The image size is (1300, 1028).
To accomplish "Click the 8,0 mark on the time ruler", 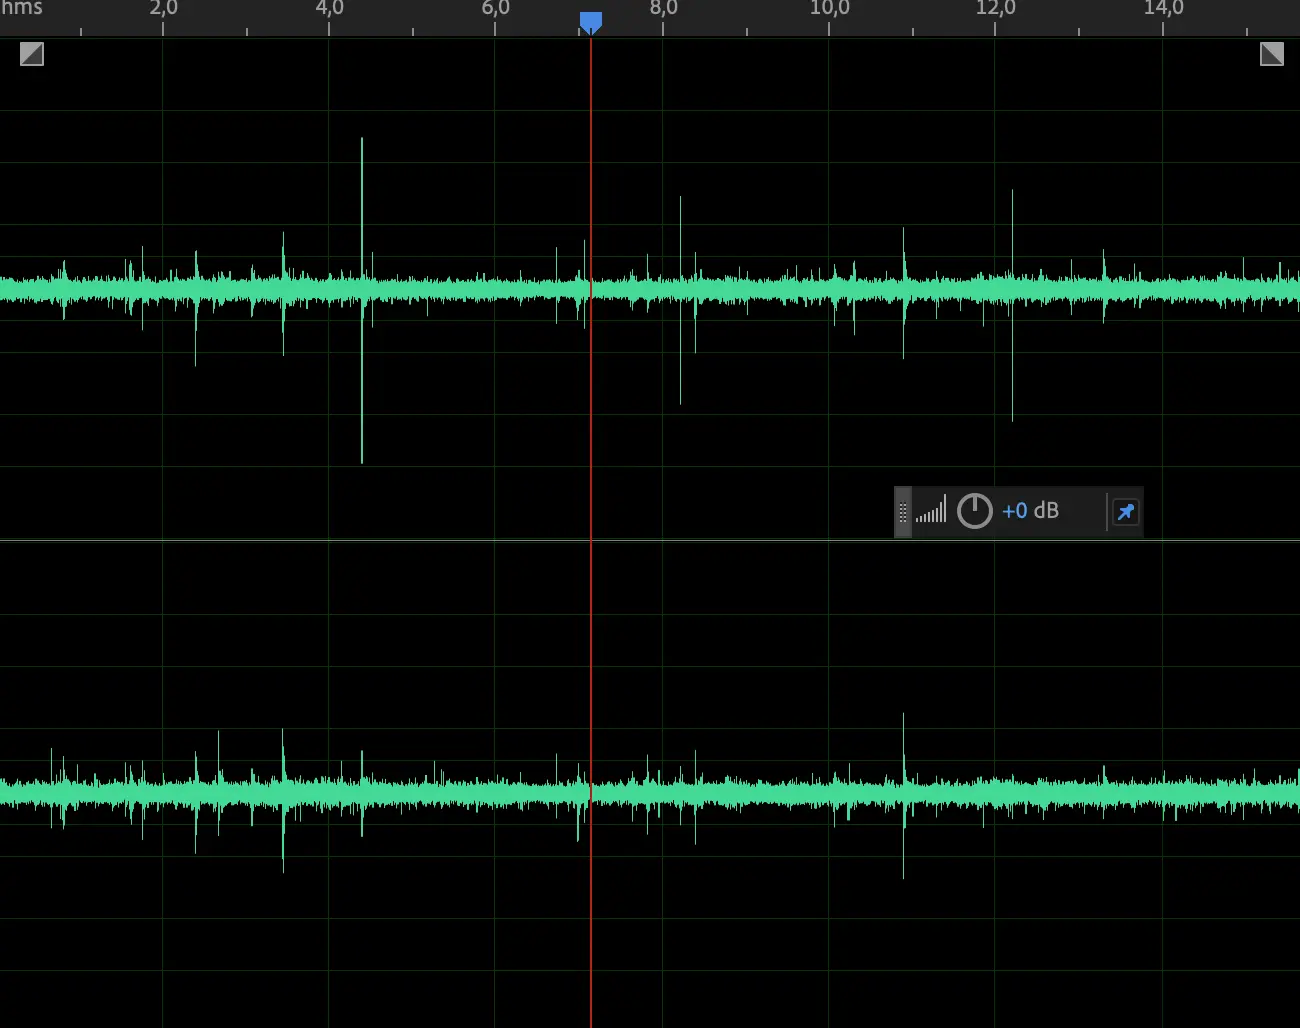I will point(663,9).
